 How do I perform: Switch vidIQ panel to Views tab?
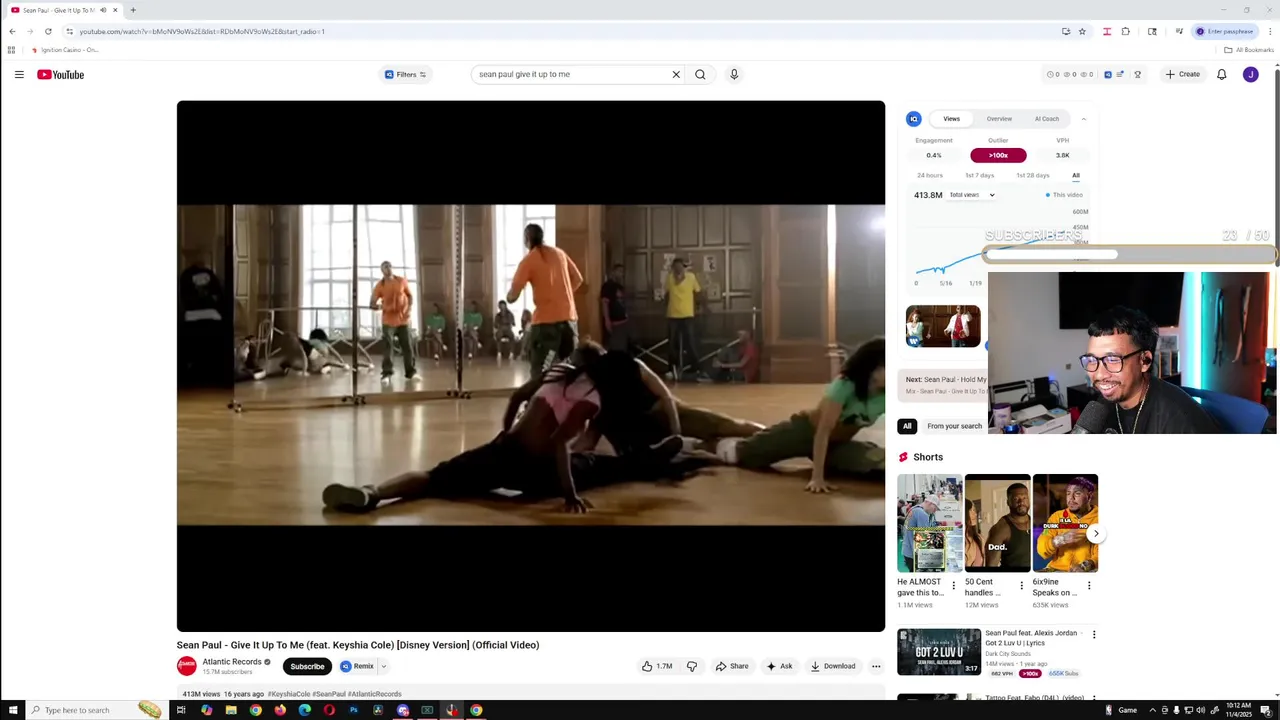coord(951,119)
